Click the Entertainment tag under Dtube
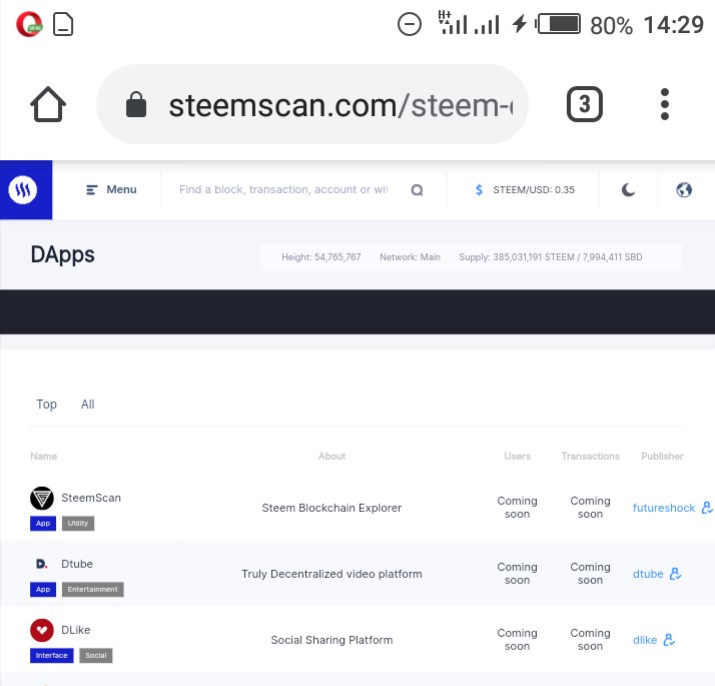 (x=93, y=590)
